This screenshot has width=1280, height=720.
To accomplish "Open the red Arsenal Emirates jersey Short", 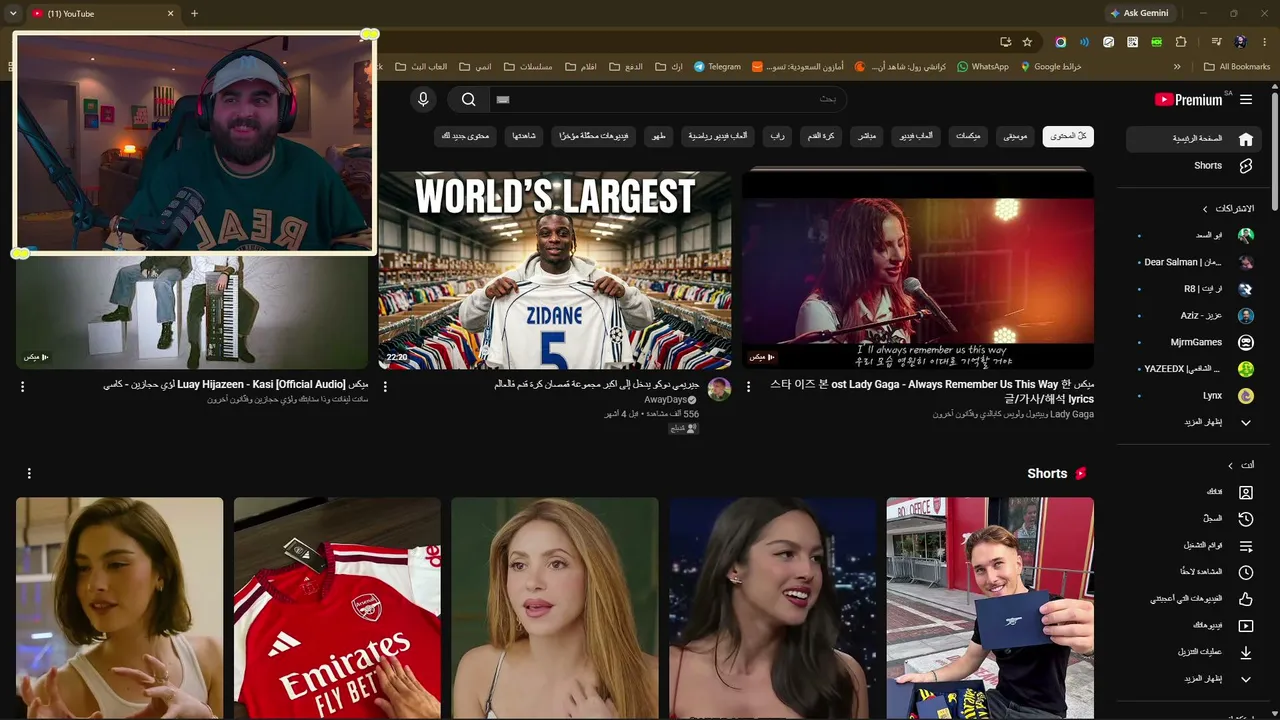I will click(x=337, y=608).
